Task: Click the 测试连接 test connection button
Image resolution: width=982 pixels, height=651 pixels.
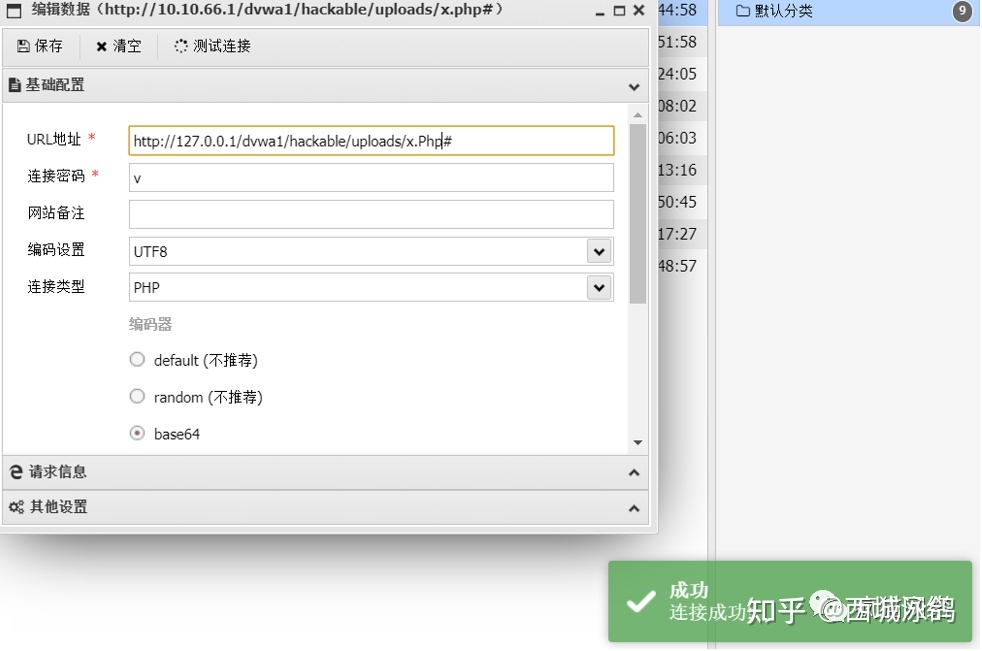Action: point(212,46)
